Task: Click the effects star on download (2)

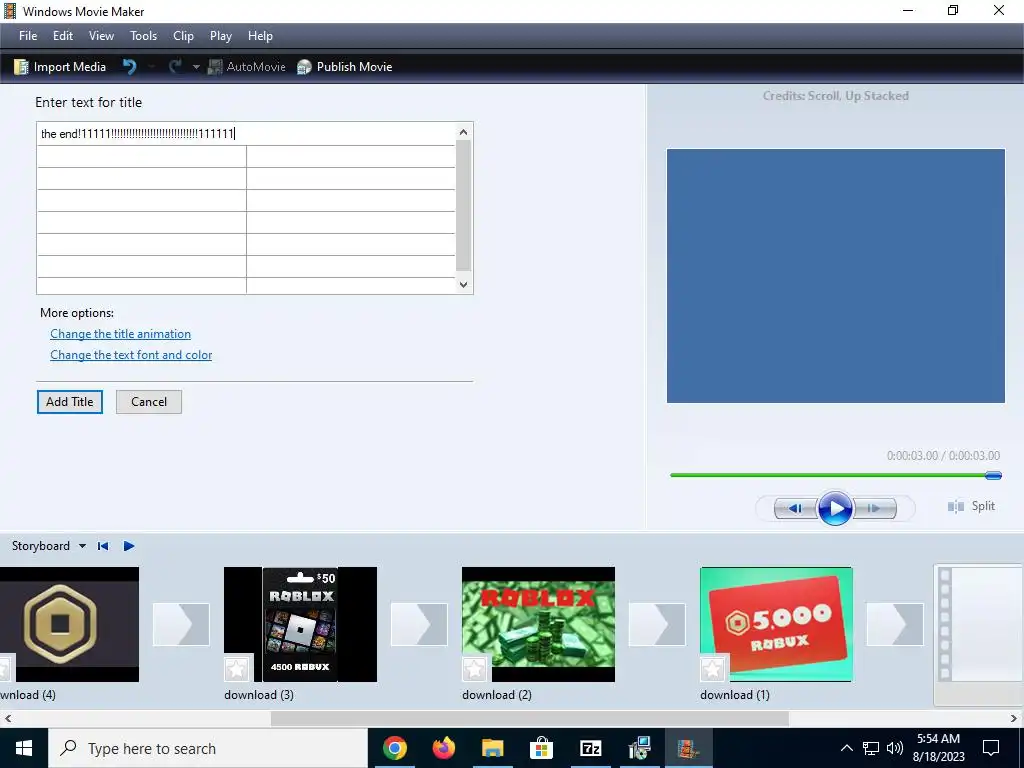Action: [x=475, y=669]
